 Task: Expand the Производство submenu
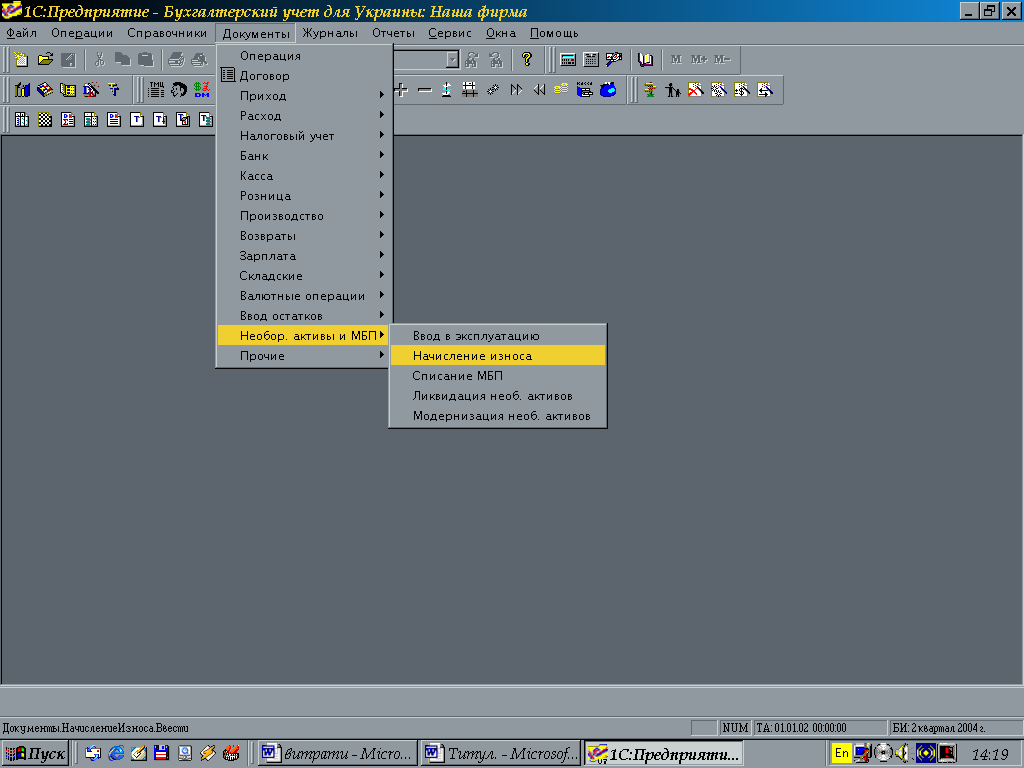click(x=304, y=216)
